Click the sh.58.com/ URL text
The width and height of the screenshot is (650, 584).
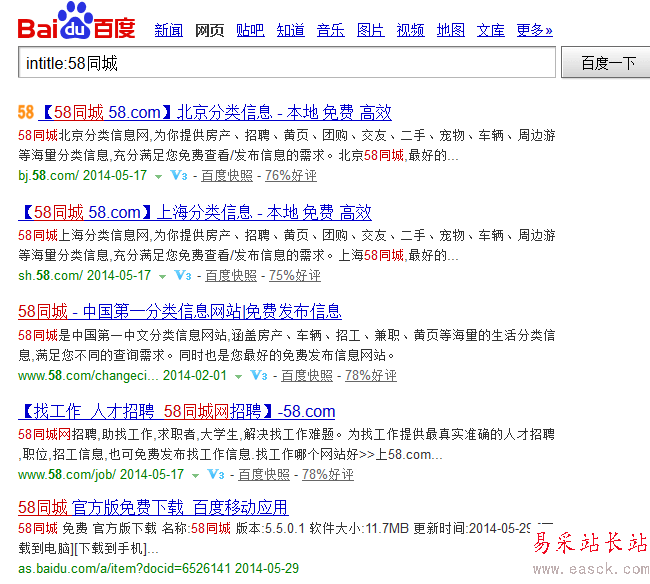(x=50, y=276)
